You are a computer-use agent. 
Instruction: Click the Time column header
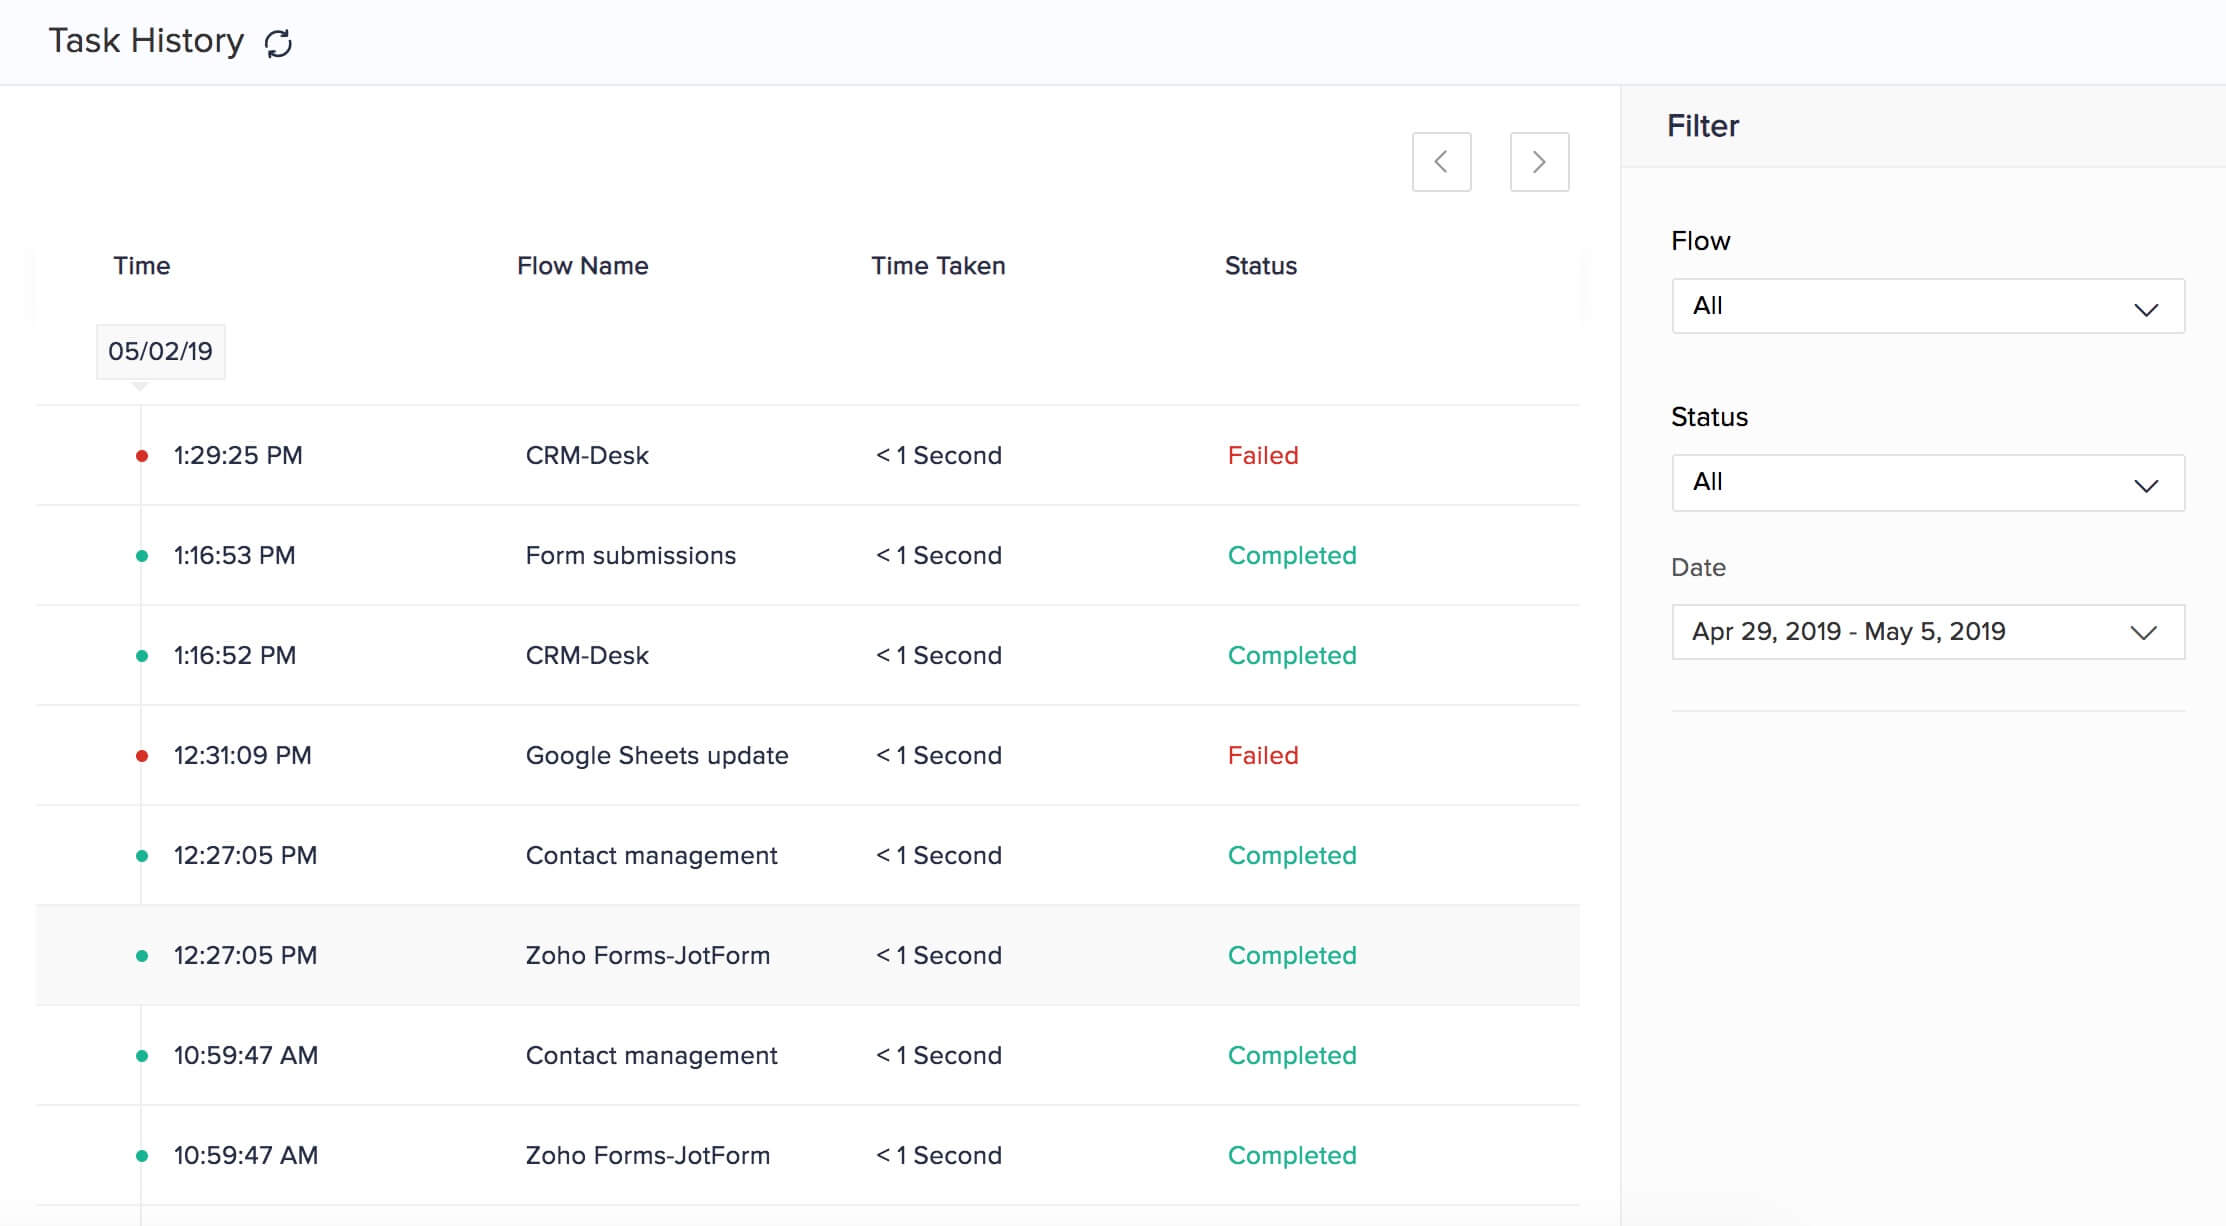(141, 266)
